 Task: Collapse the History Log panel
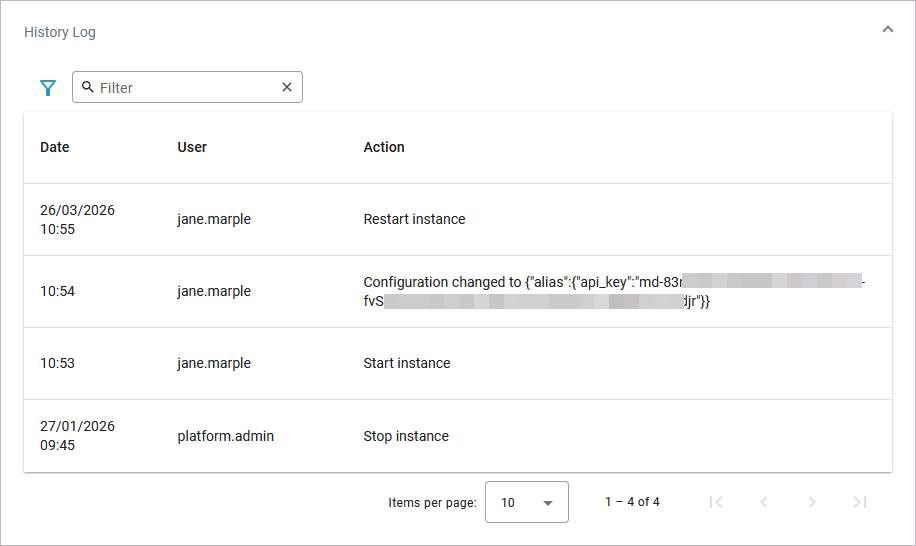[887, 30]
